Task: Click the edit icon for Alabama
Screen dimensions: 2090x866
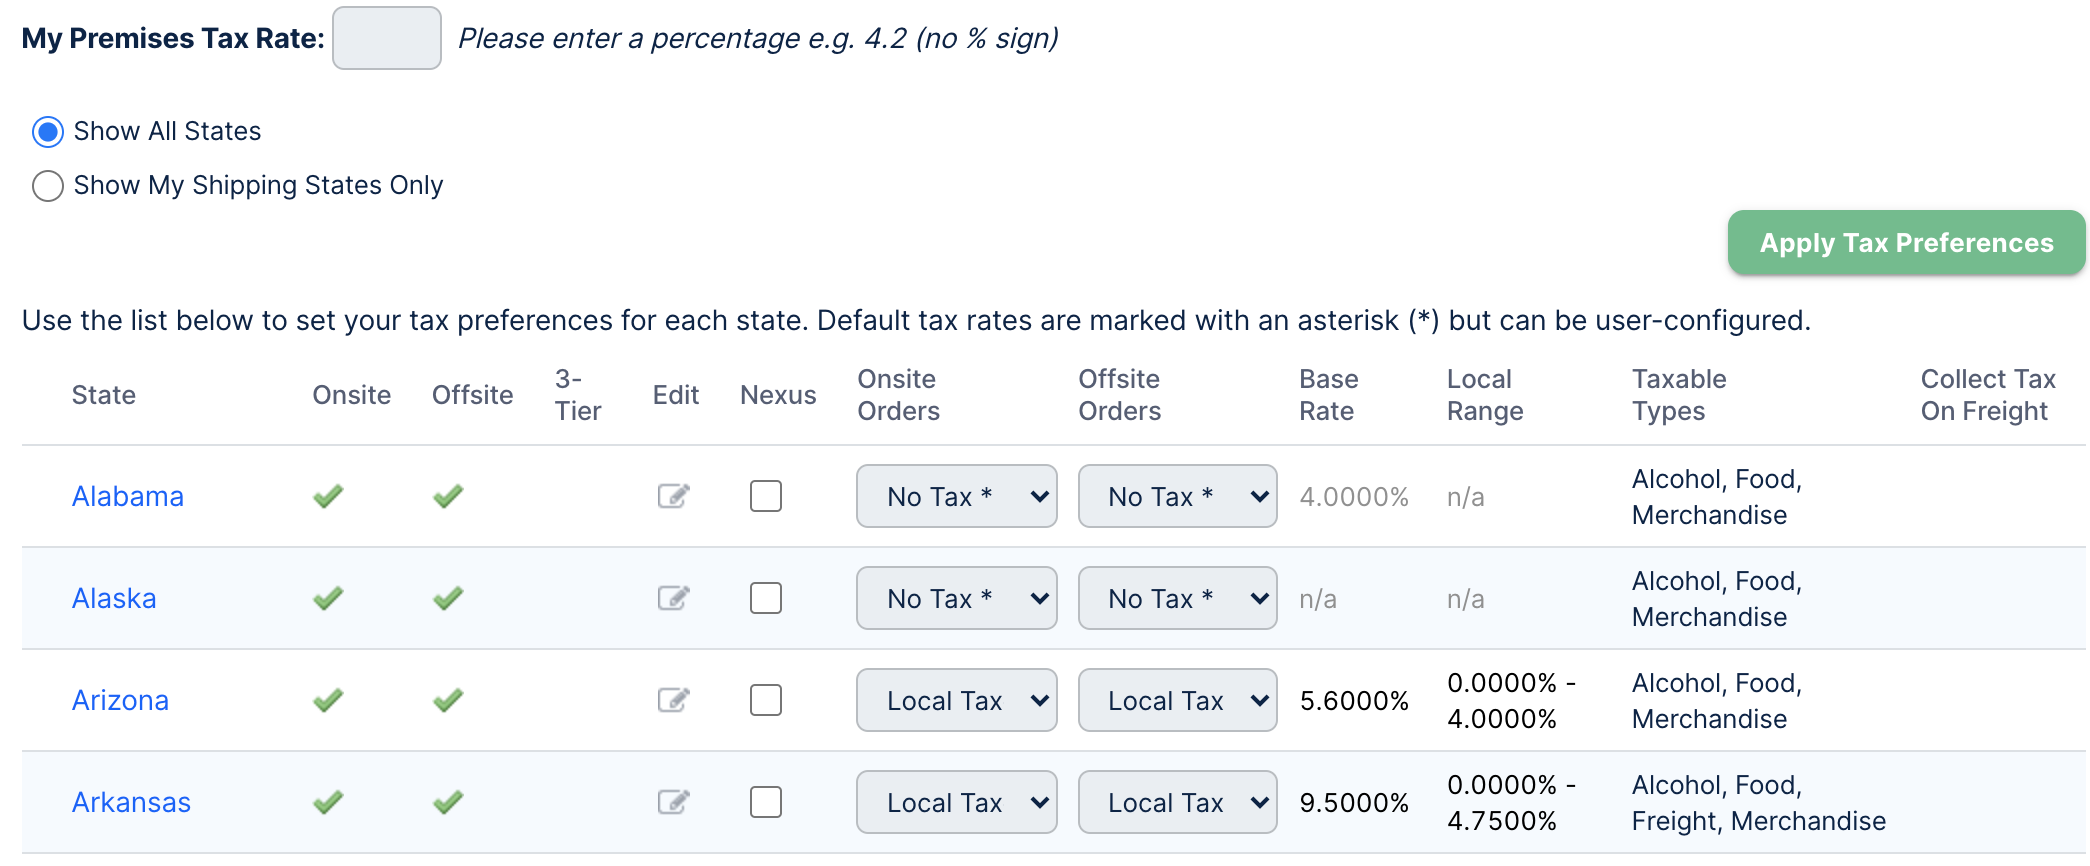Action: tap(673, 496)
